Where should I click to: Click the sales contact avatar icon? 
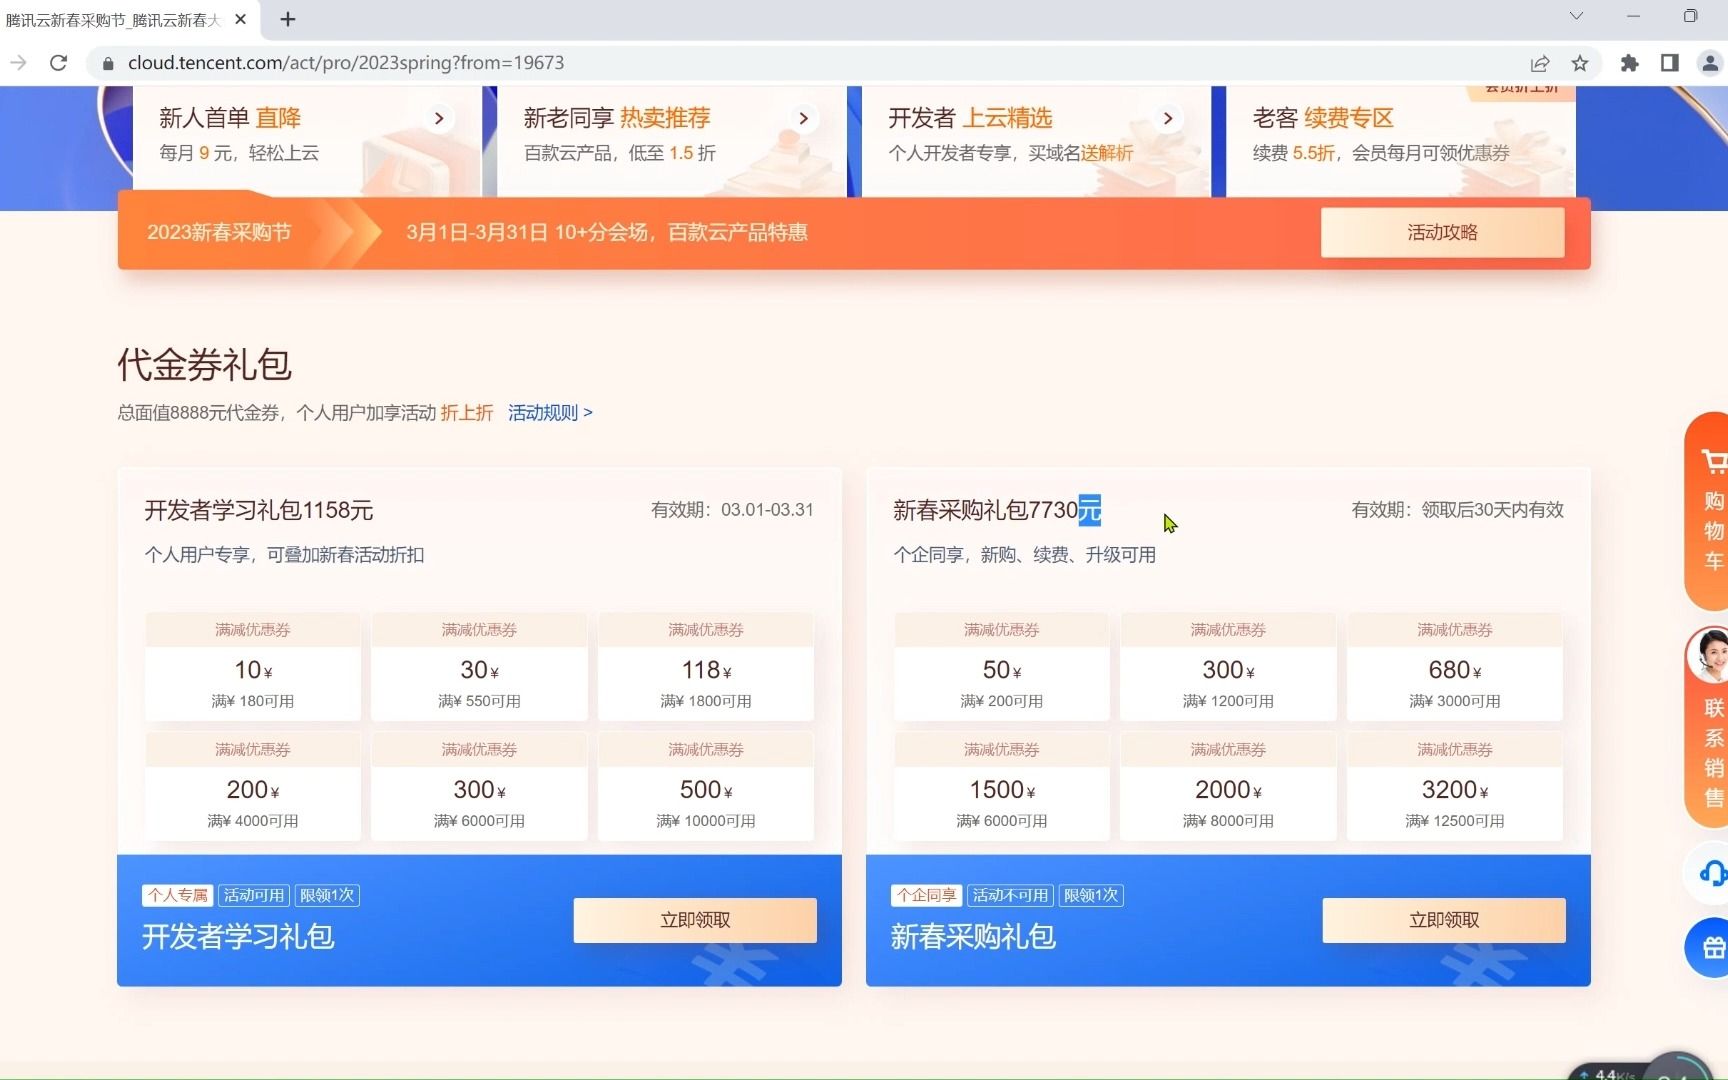pos(1709,655)
